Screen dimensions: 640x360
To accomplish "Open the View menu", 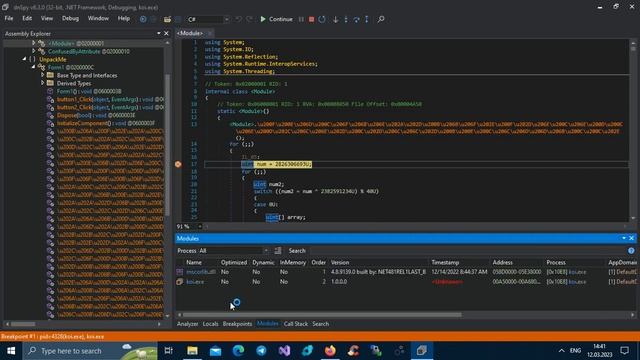I will 47,18.
